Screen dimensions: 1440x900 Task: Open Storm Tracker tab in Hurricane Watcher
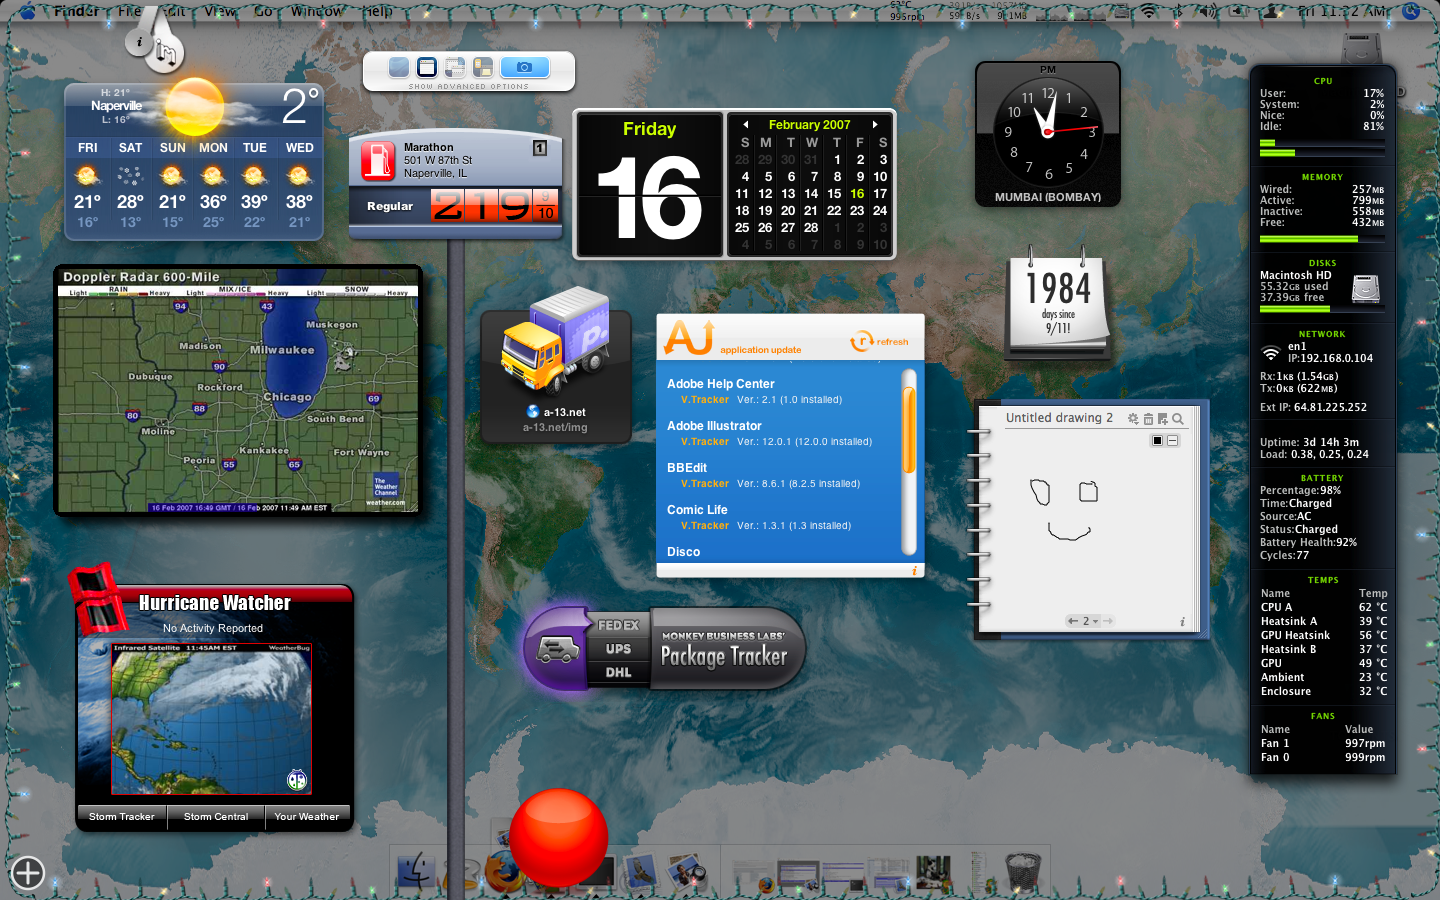(122, 817)
